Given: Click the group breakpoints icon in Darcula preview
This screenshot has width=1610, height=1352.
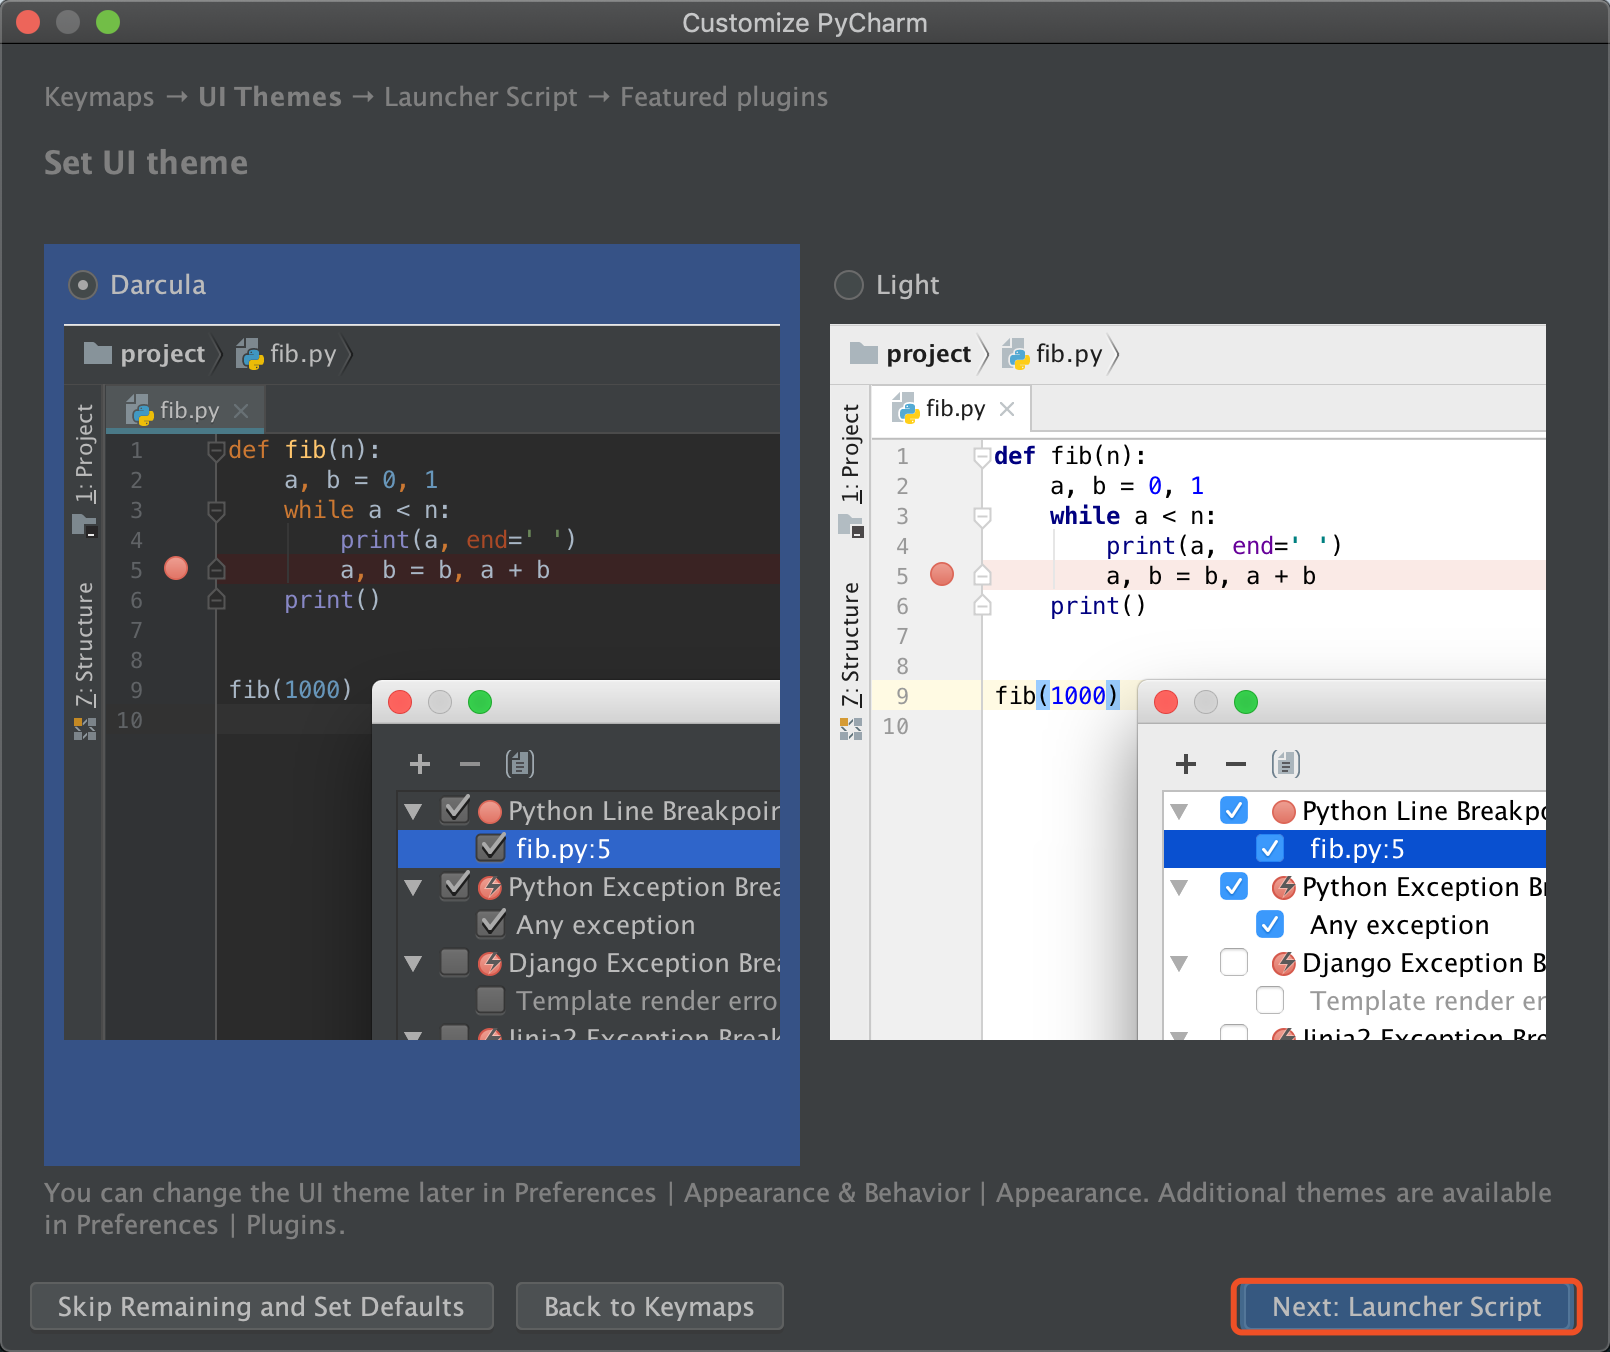Looking at the screenshot, I should pyautogui.click(x=520, y=764).
